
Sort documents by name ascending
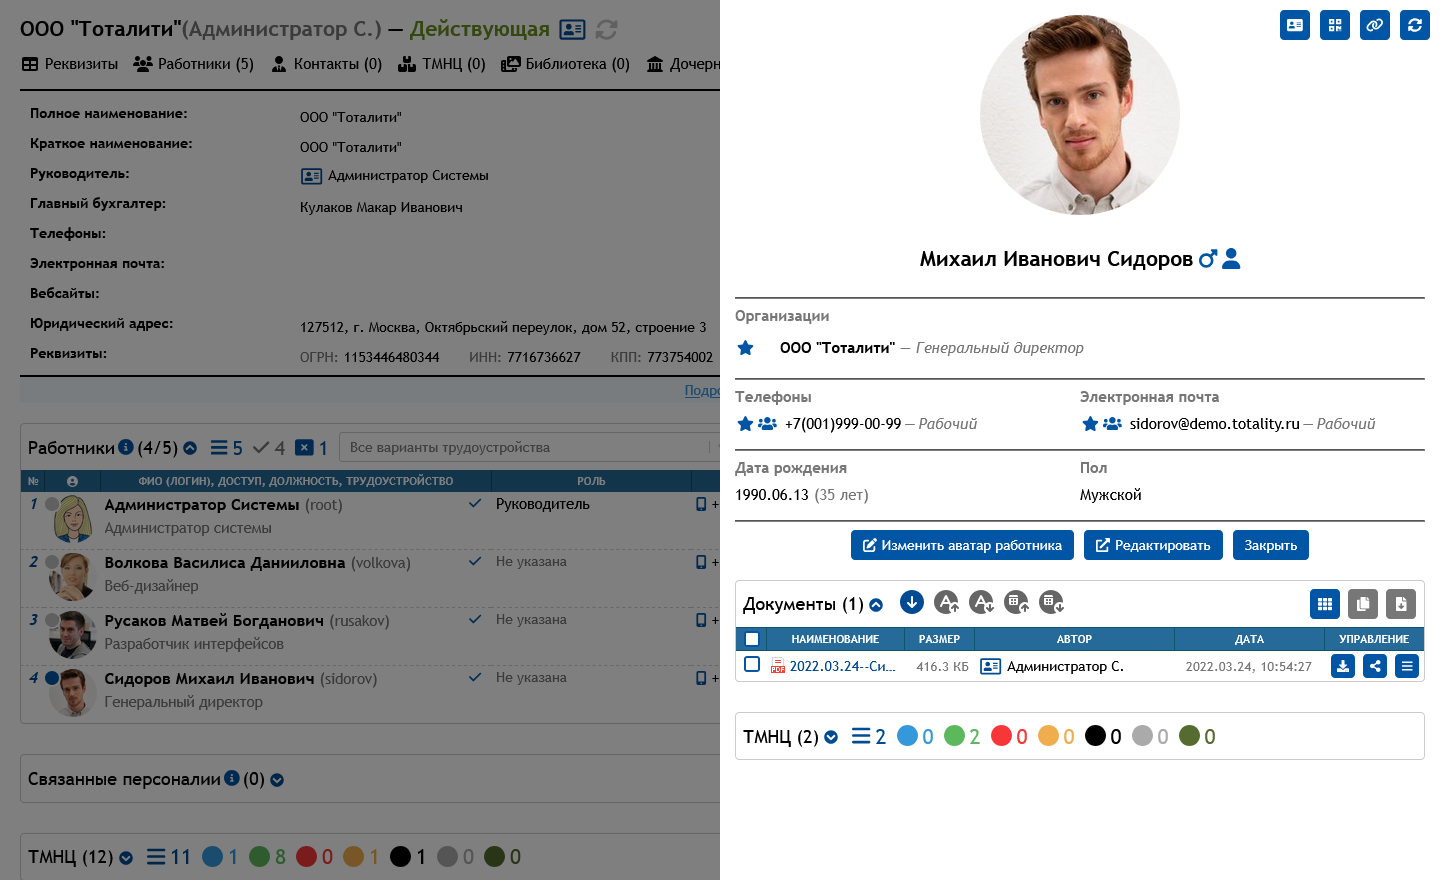[x=945, y=602]
